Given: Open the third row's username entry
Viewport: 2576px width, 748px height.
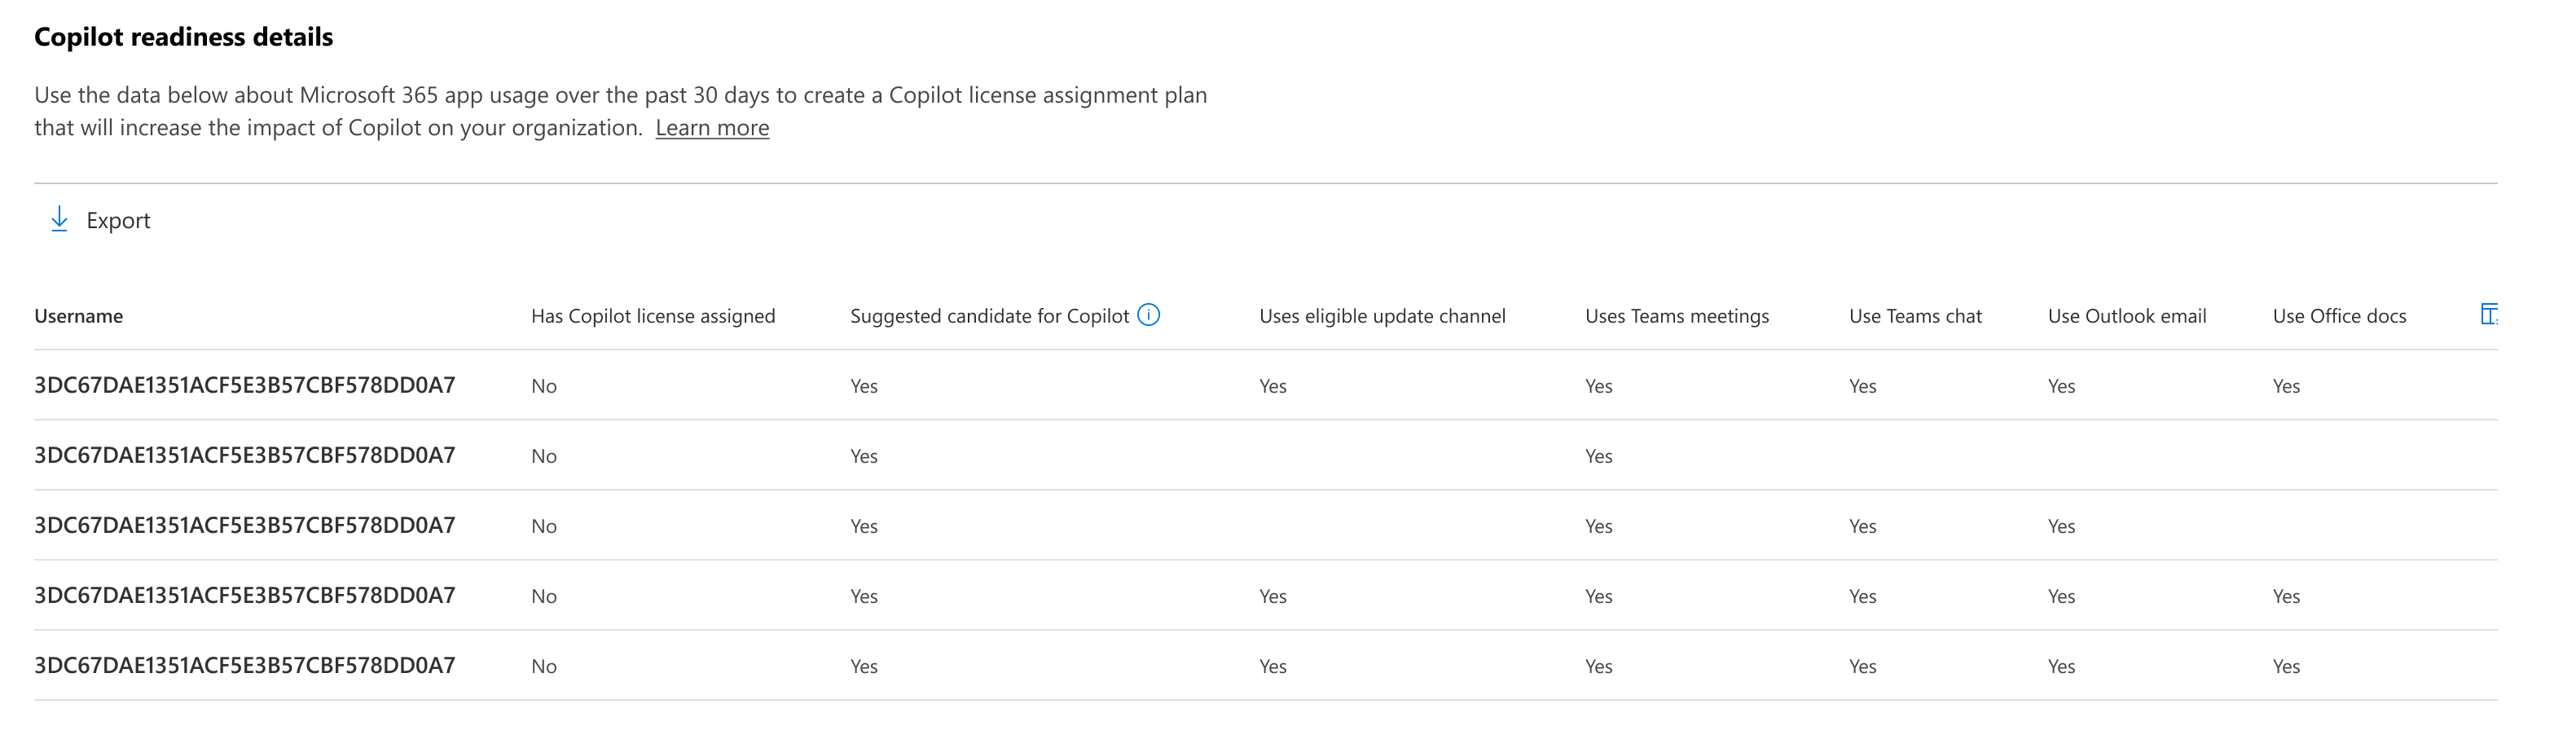Looking at the screenshot, I should point(245,525).
